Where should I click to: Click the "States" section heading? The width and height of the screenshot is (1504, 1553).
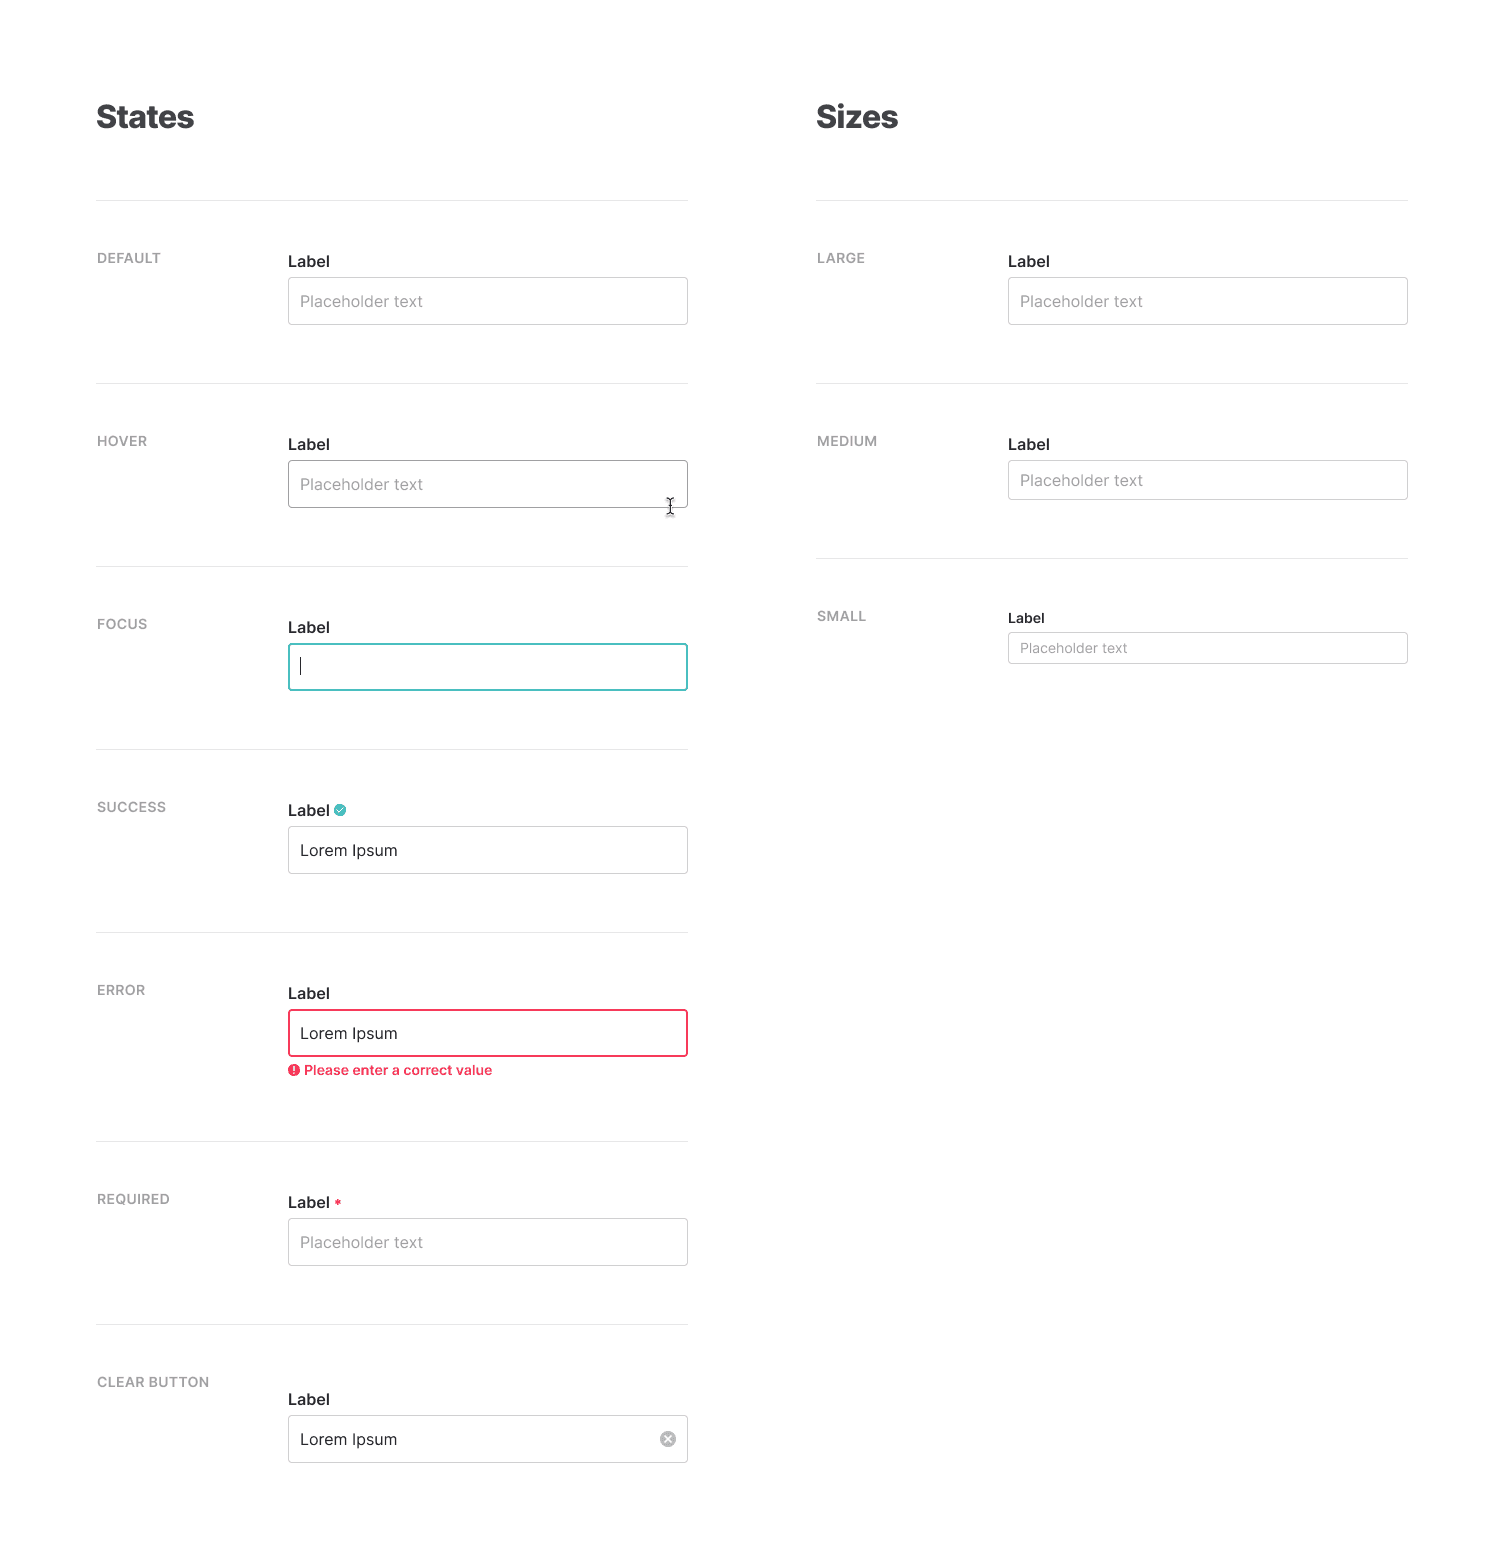click(145, 117)
